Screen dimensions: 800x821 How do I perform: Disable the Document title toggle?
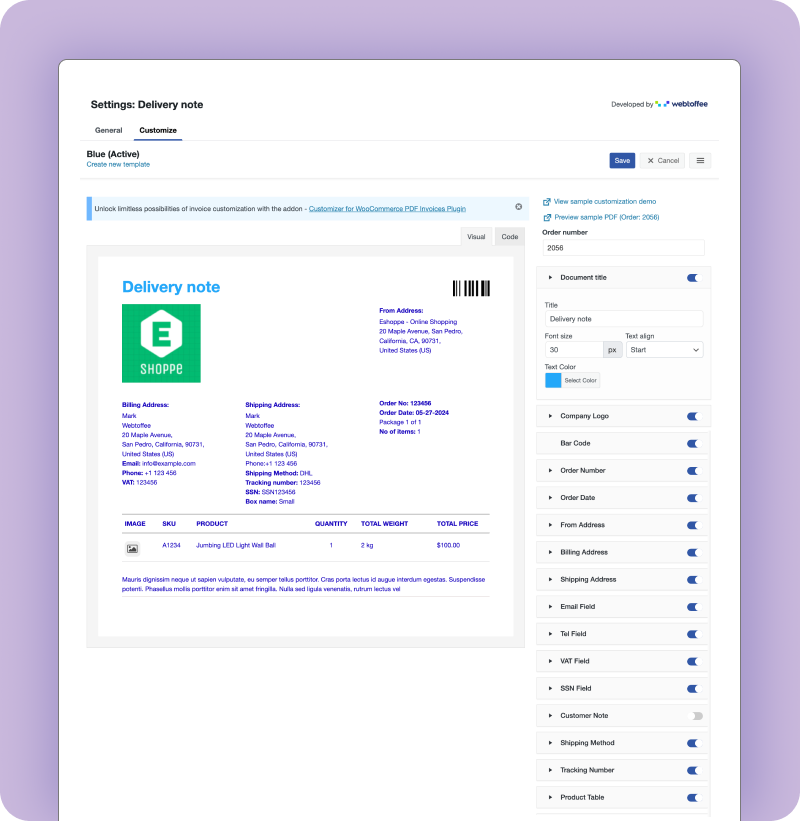point(693,277)
